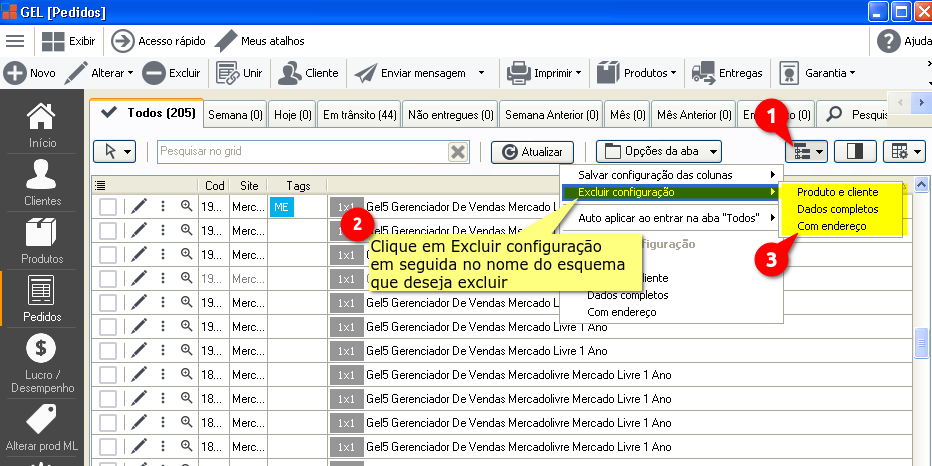Click the Enviar mensagem paper plane
Image resolution: width=932 pixels, height=466 pixels.
click(x=366, y=73)
